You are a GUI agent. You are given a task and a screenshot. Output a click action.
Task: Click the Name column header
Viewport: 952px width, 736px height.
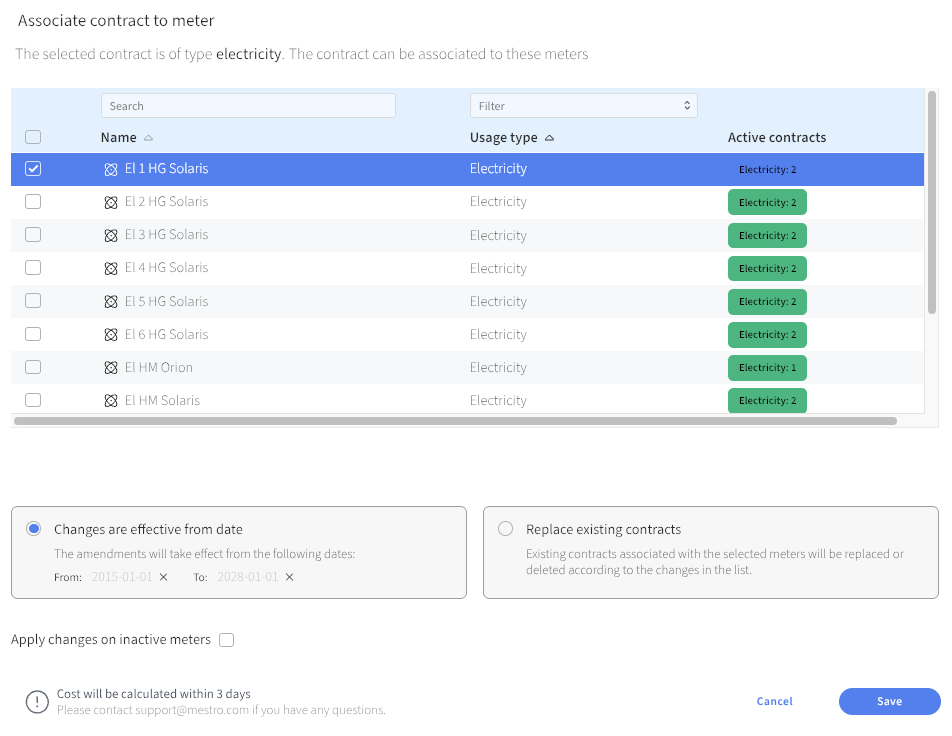pos(118,138)
